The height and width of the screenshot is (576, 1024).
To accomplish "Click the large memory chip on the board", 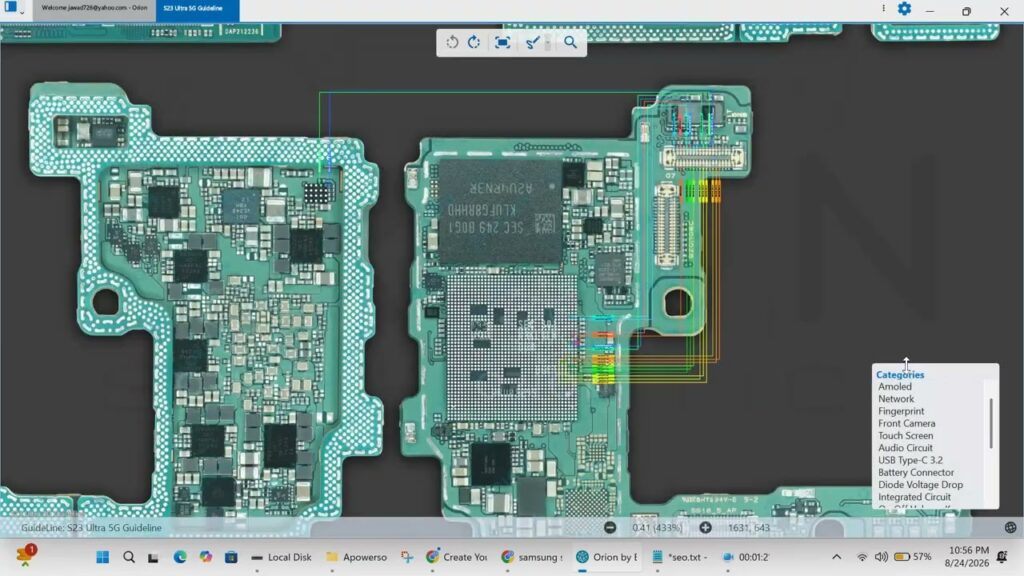I will click(500, 210).
